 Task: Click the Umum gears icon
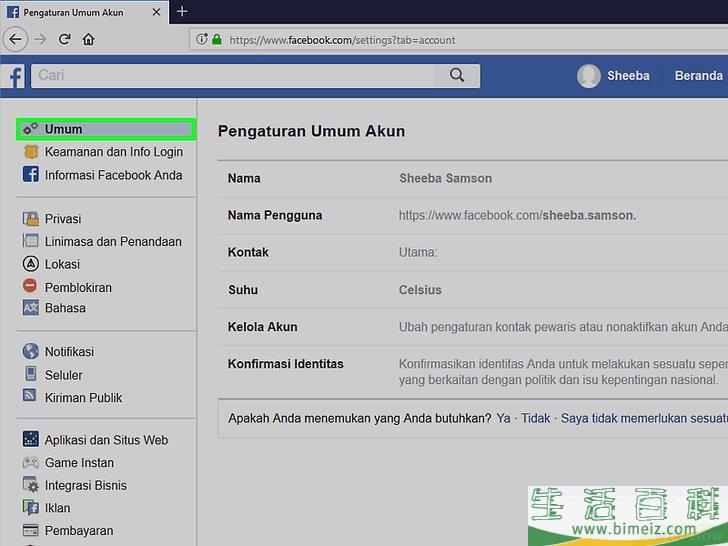click(x=31, y=129)
